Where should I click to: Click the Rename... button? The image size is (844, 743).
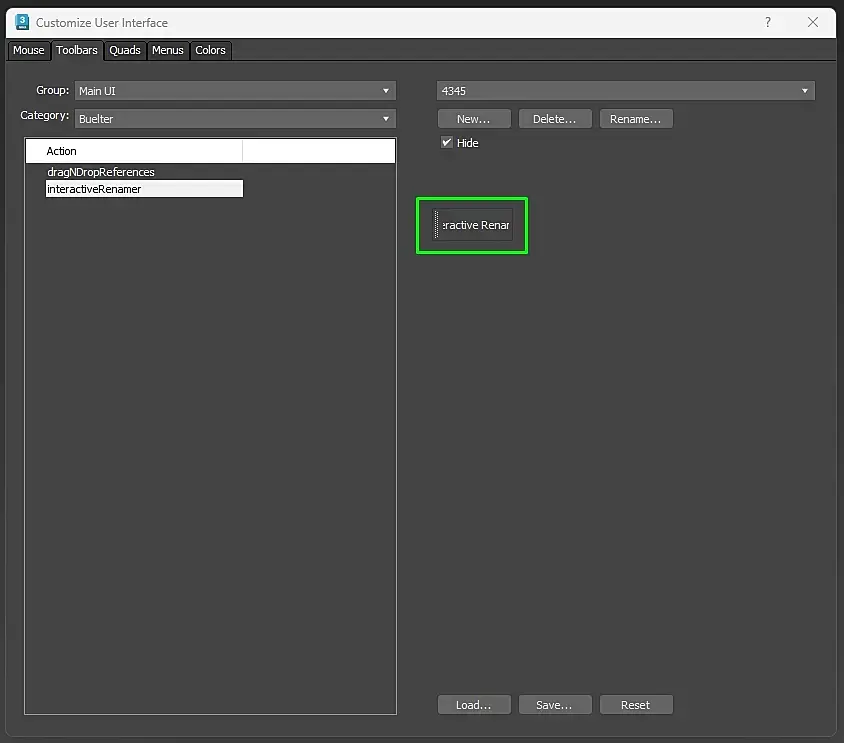click(x=636, y=119)
